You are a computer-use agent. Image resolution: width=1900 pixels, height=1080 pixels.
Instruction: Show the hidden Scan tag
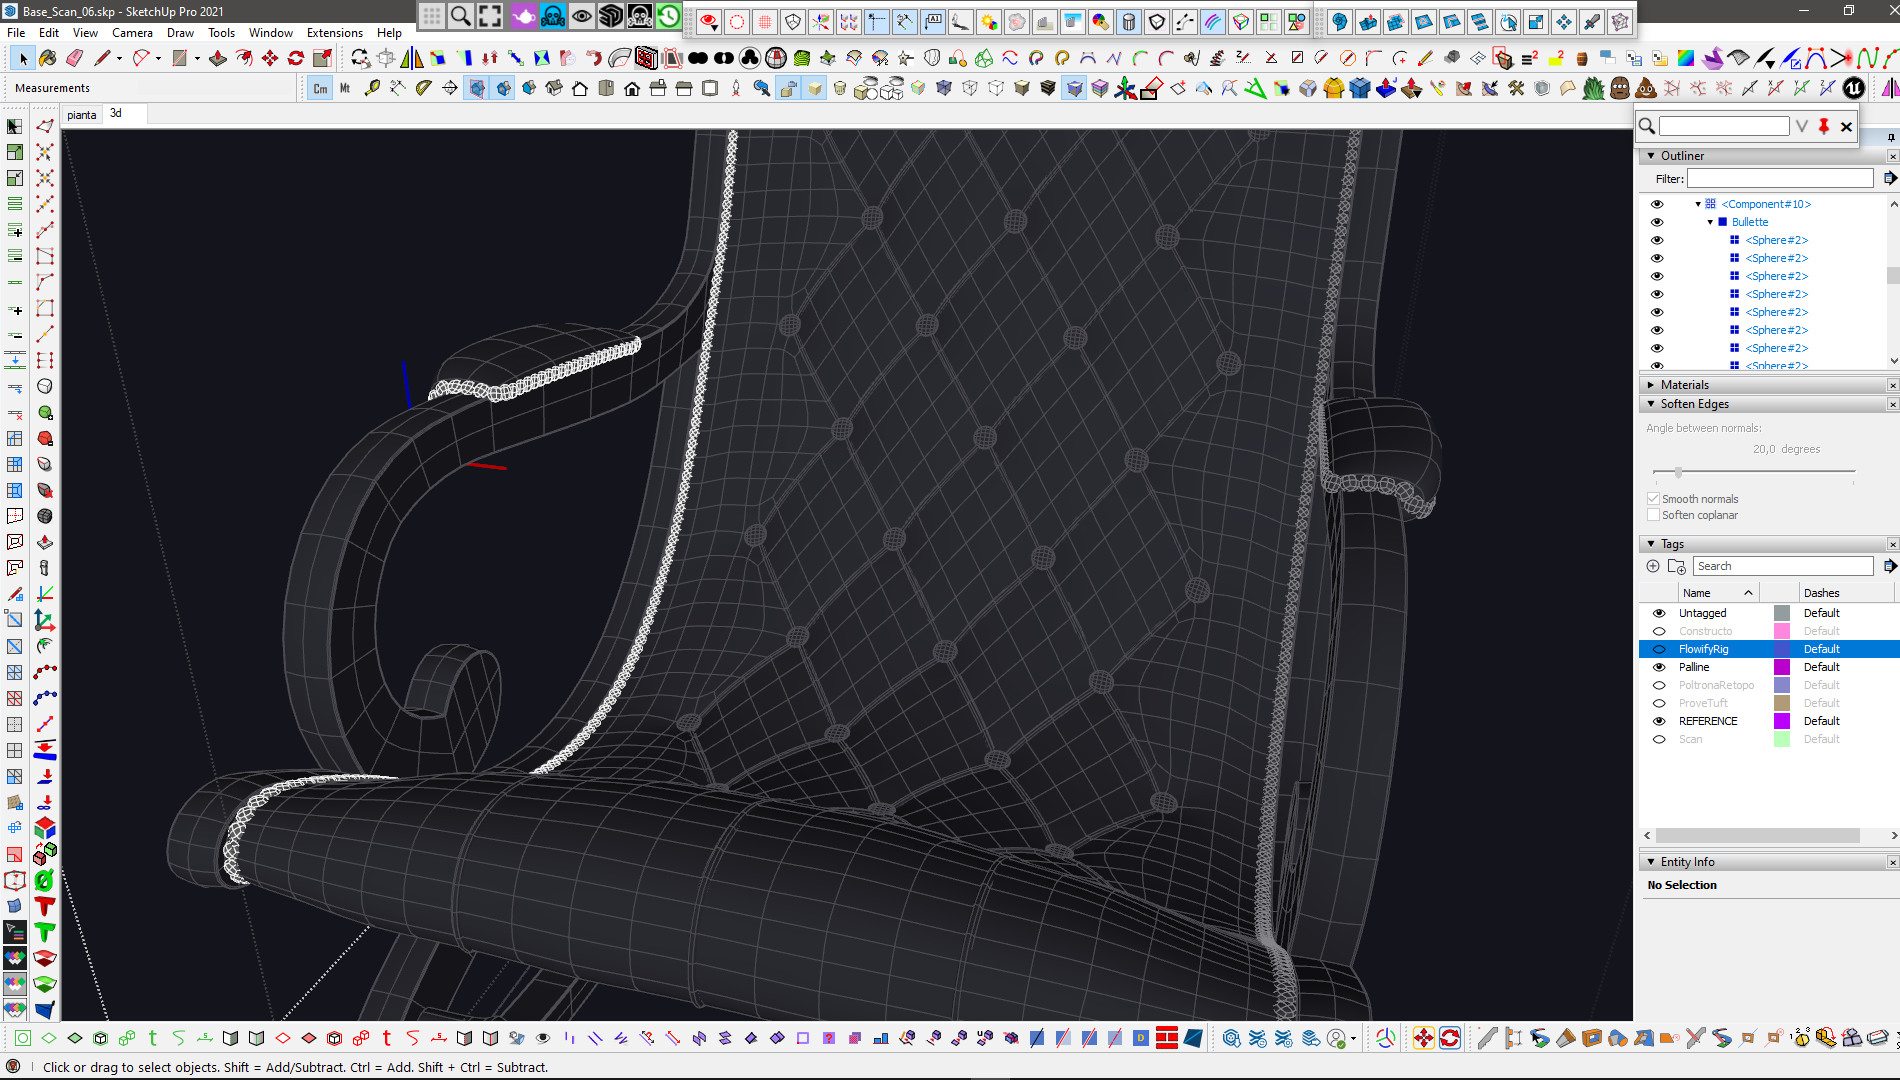[x=1659, y=739]
